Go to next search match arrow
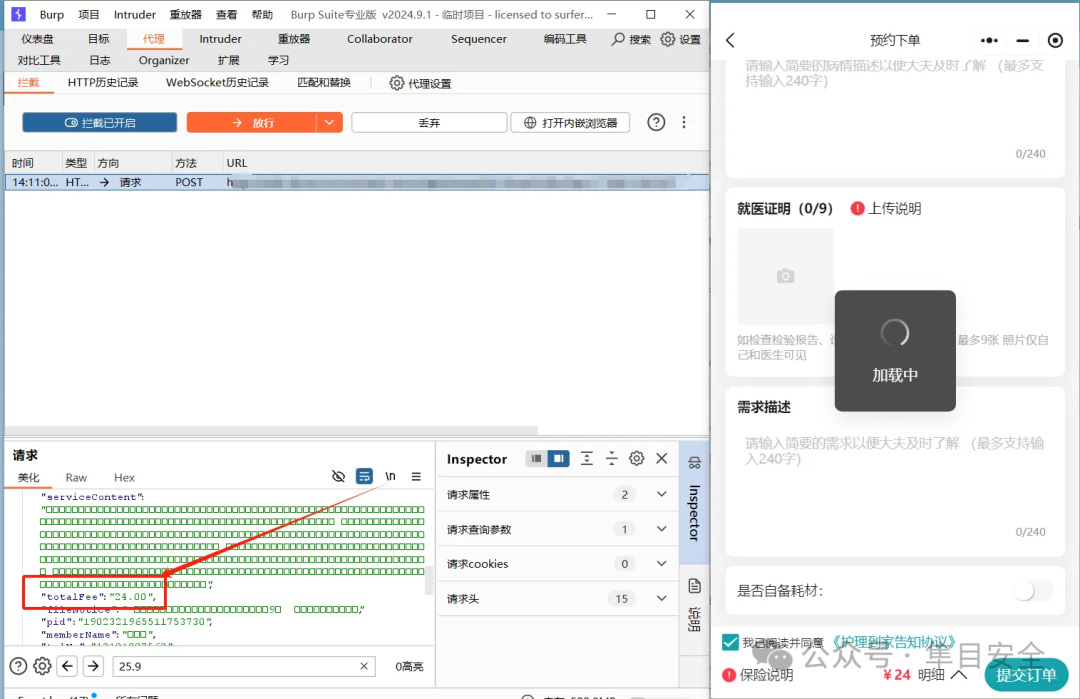The height and width of the screenshot is (699, 1080). (94, 666)
